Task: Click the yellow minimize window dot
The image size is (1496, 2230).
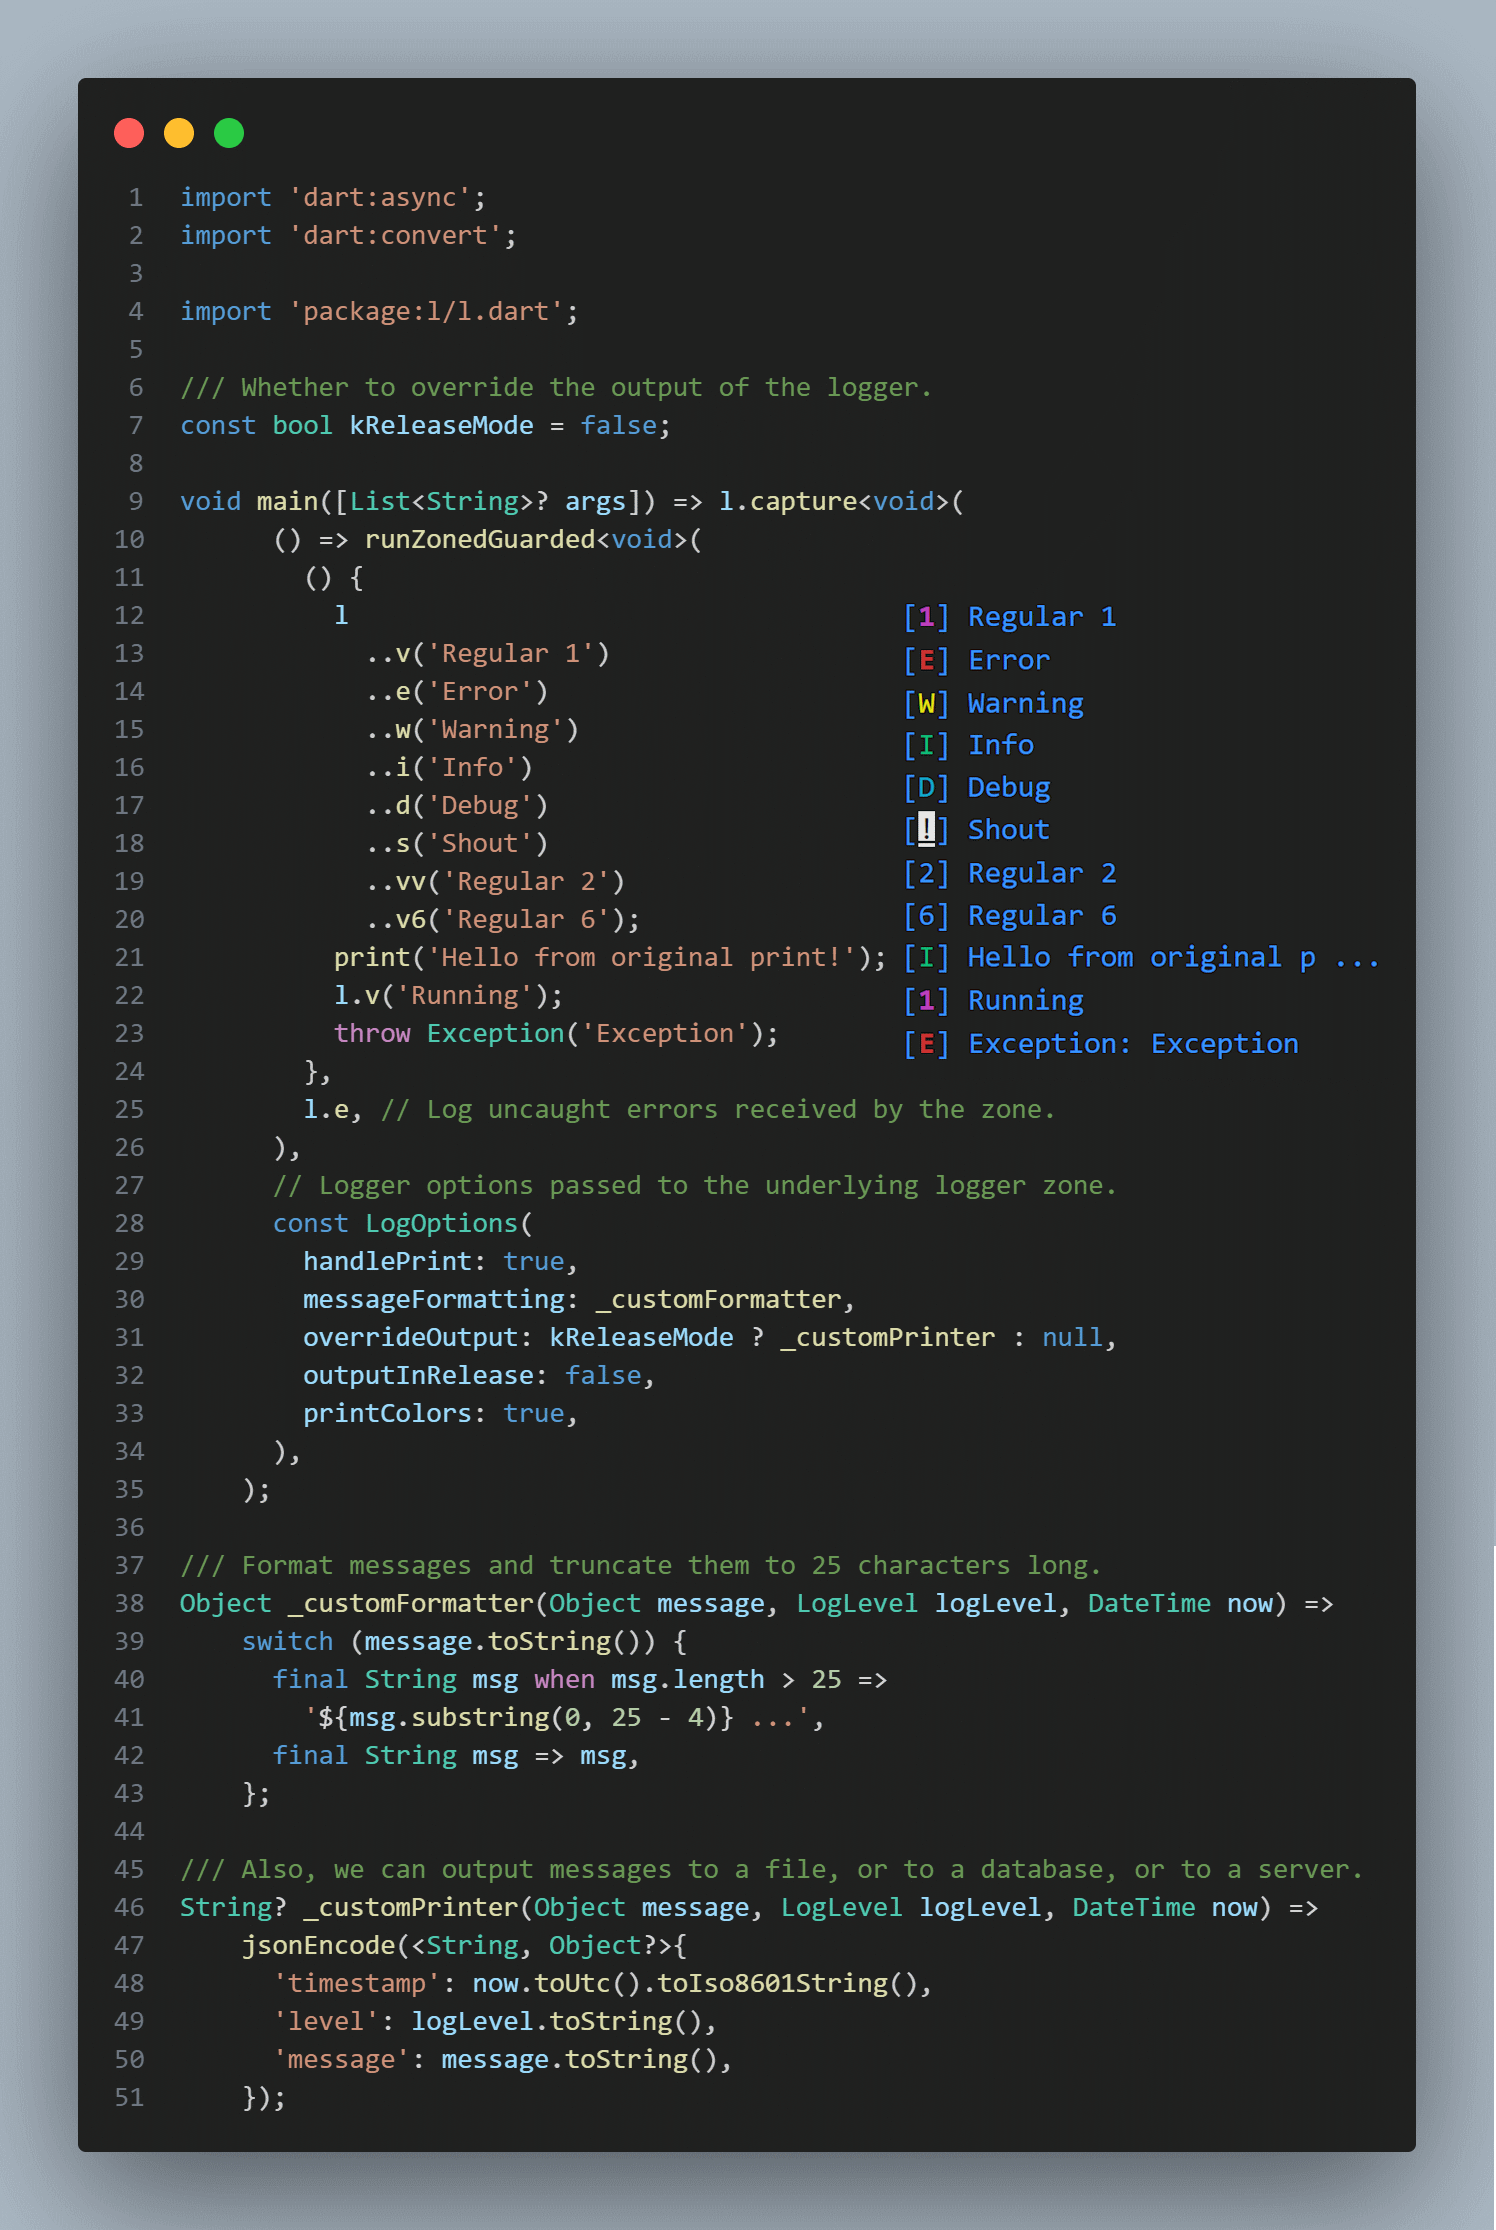Action: click(x=179, y=133)
